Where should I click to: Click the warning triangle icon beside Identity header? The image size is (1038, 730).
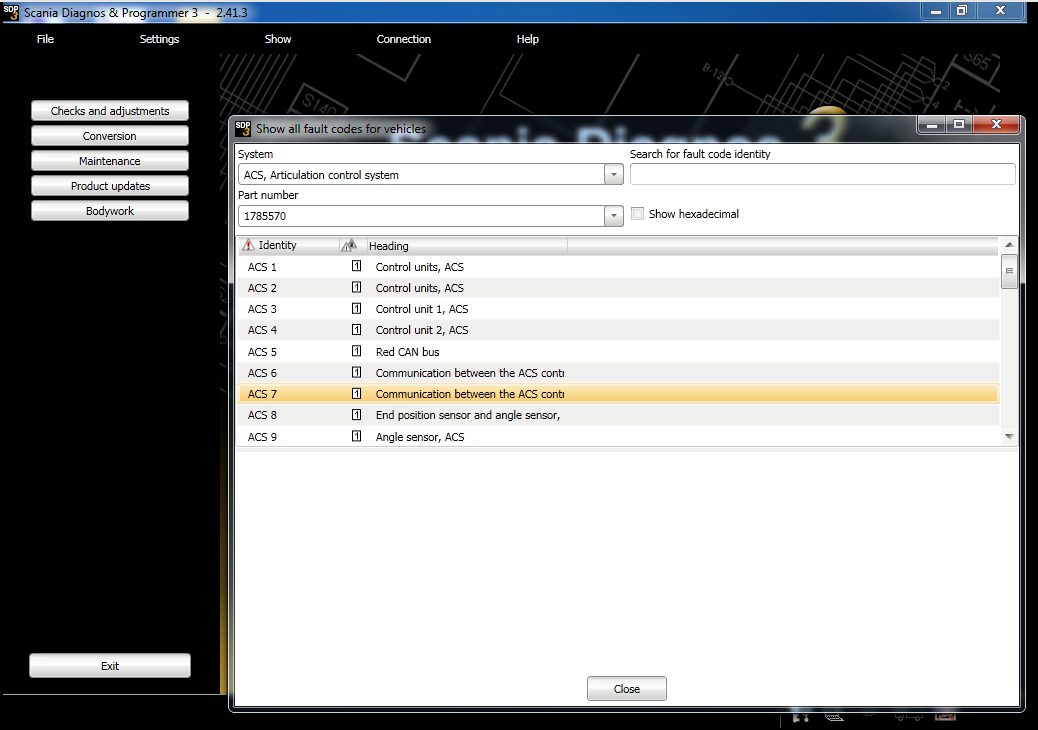click(x=248, y=245)
